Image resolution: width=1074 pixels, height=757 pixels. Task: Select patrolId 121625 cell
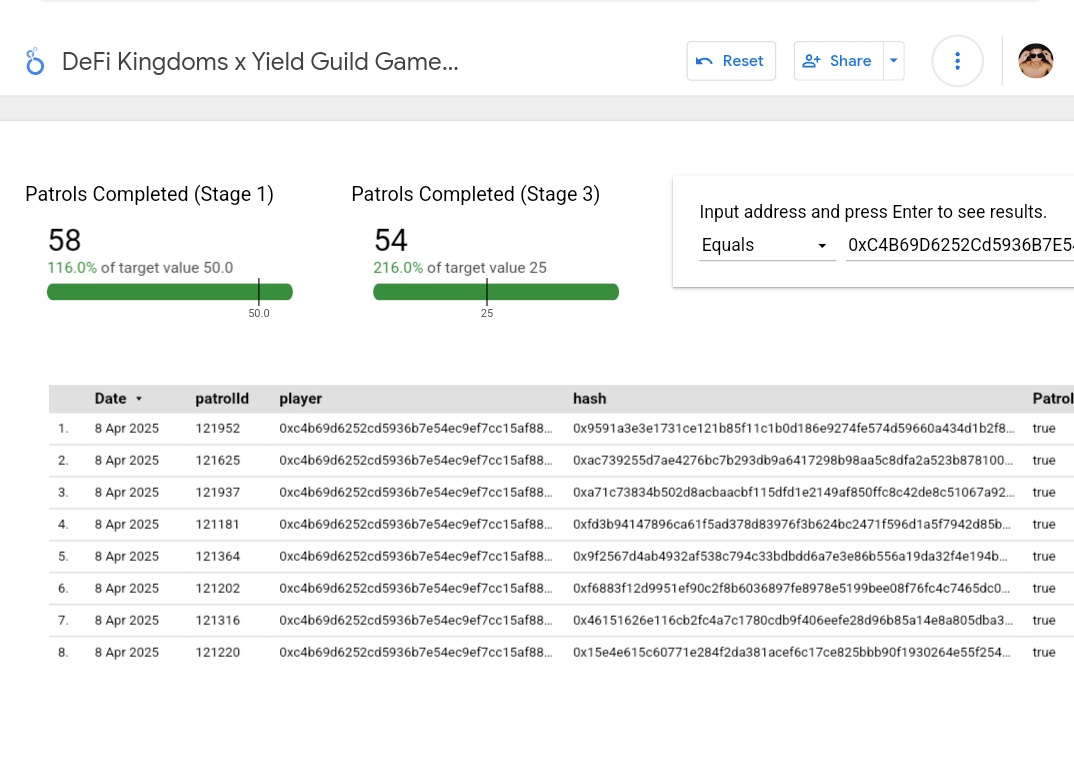218,460
